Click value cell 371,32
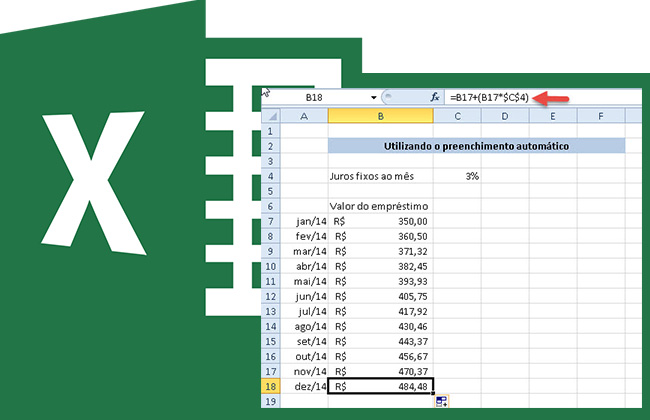This screenshot has width=650, height=420. [x=381, y=251]
